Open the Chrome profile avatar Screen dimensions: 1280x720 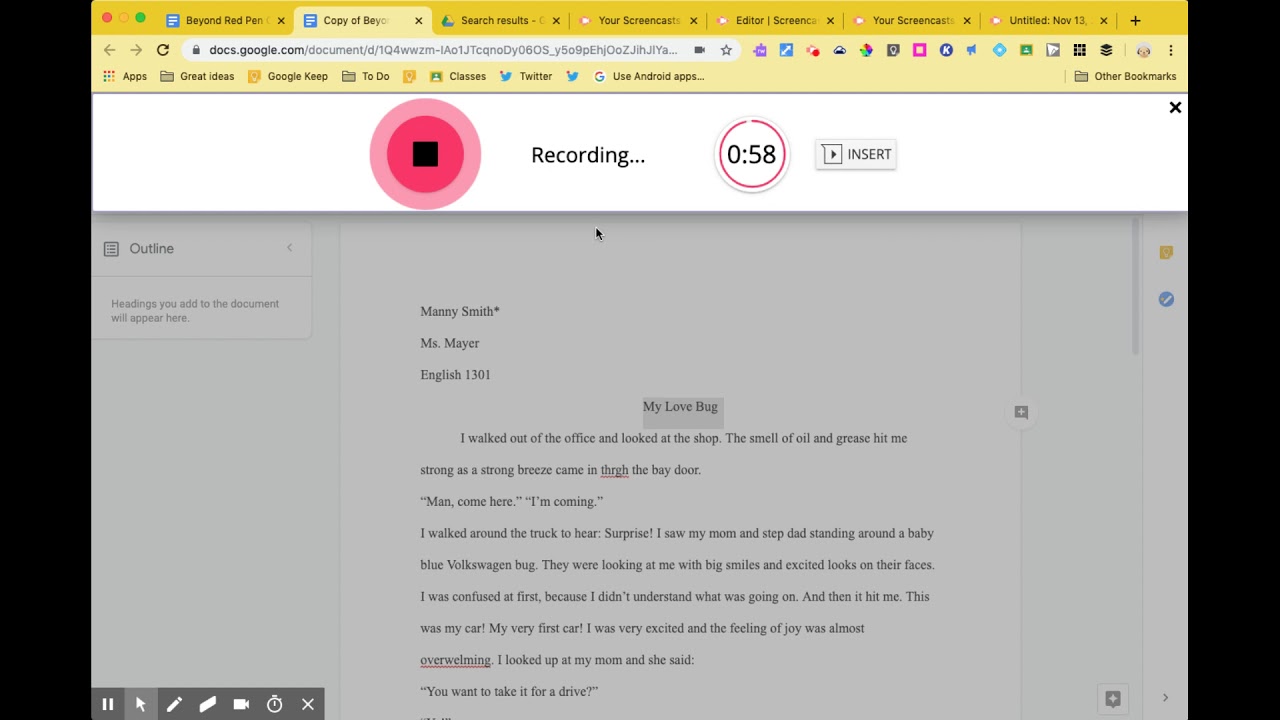[1143, 50]
